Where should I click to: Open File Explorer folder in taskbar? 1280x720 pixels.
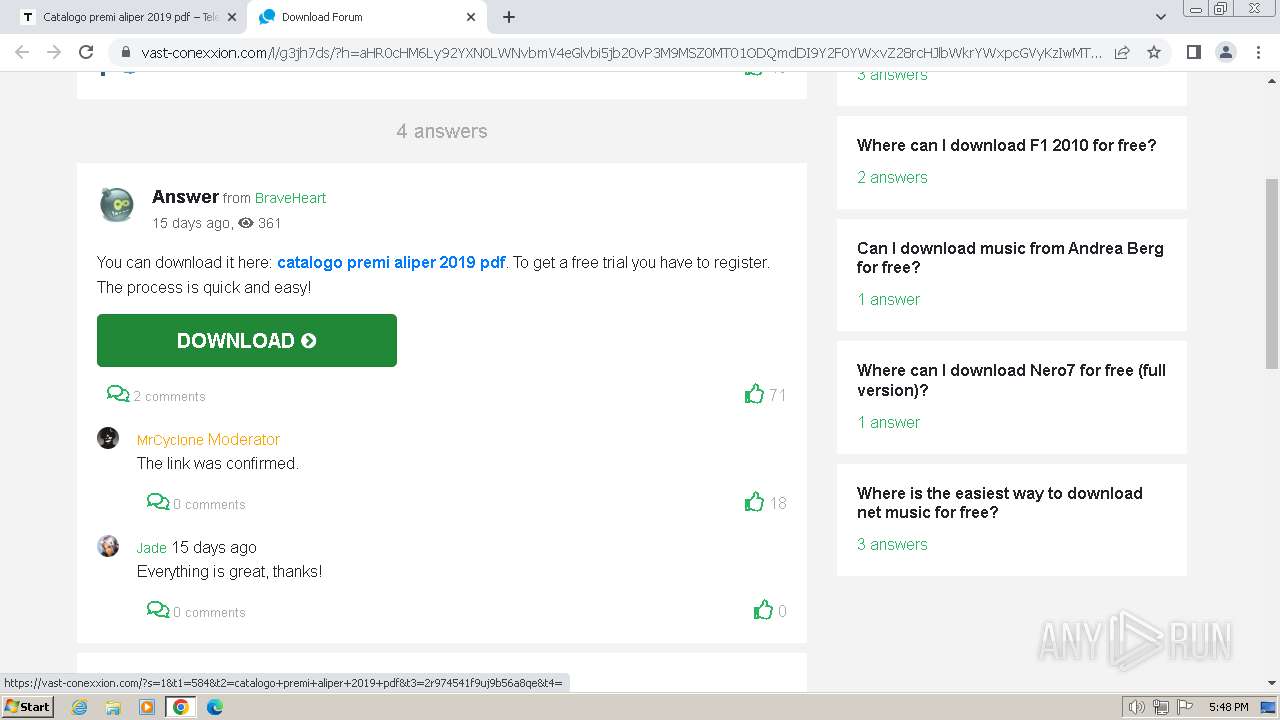(x=113, y=707)
